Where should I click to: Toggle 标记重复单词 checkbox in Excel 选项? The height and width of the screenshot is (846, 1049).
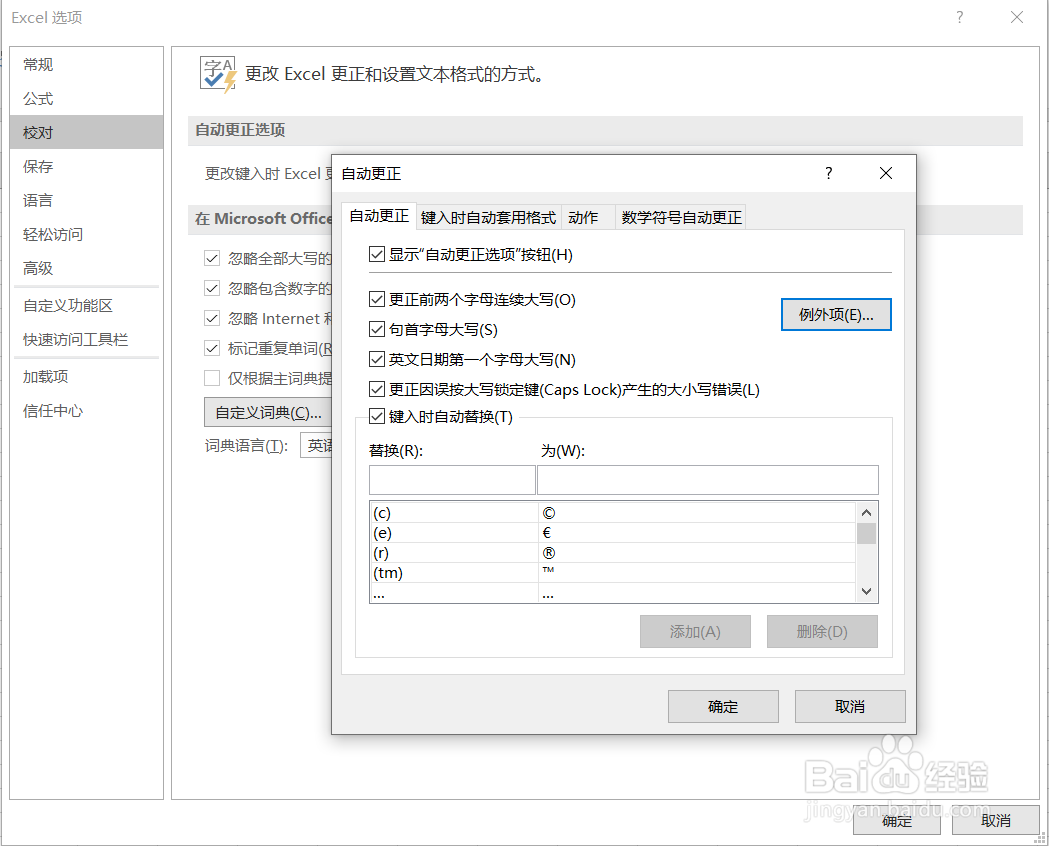(212, 348)
